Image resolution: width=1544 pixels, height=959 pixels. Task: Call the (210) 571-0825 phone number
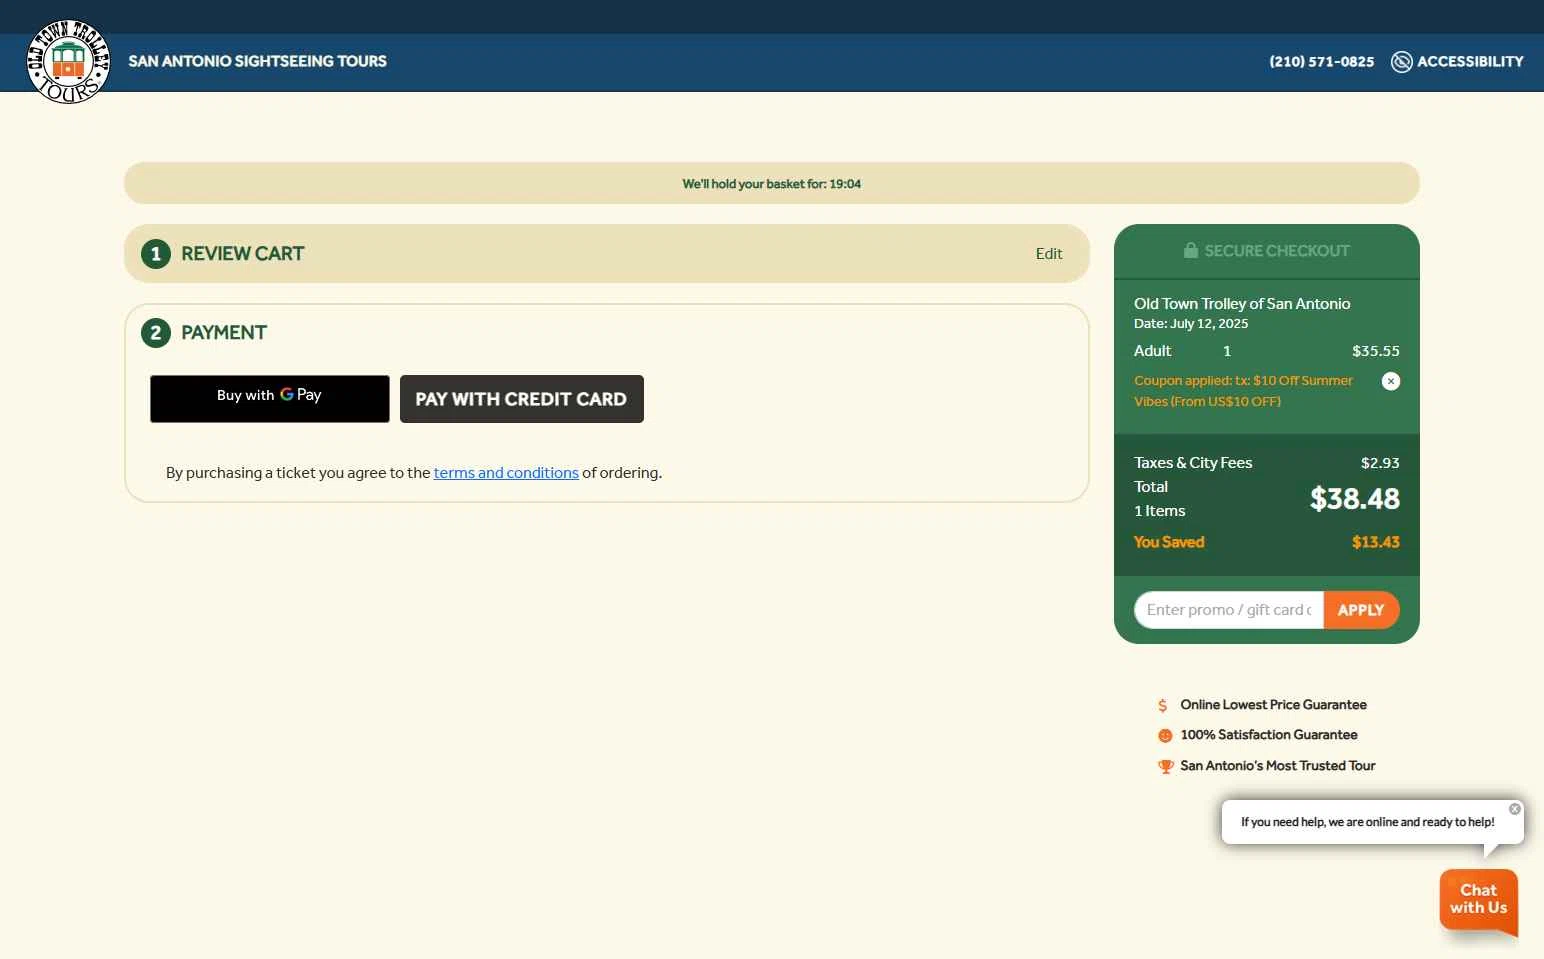(x=1322, y=62)
